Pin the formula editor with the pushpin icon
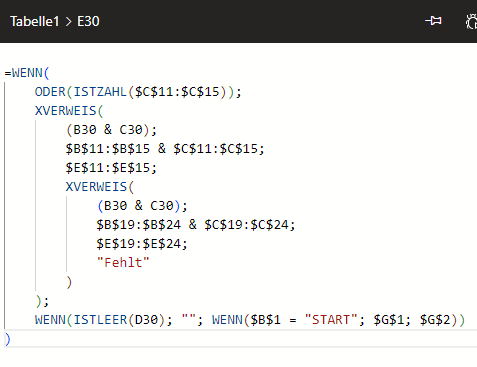 [433, 21]
